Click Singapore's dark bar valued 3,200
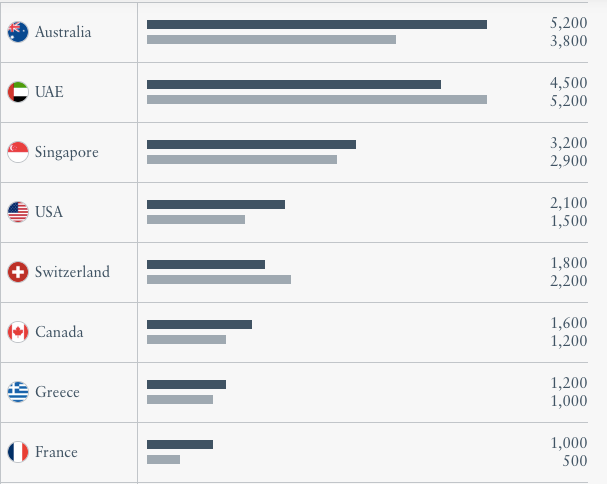 pyautogui.click(x=251, y=144)
